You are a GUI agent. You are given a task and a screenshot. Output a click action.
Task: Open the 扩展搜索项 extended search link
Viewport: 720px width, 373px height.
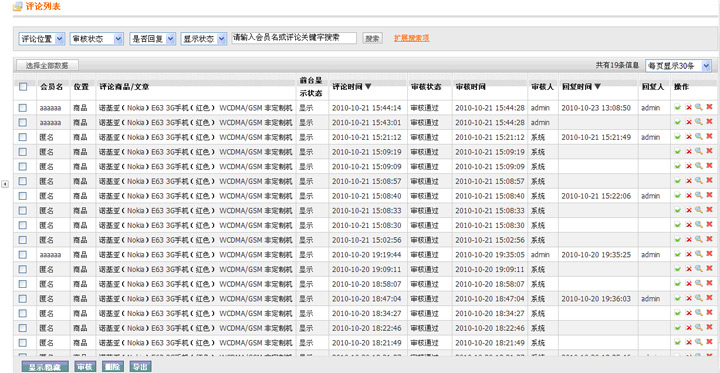411,38
